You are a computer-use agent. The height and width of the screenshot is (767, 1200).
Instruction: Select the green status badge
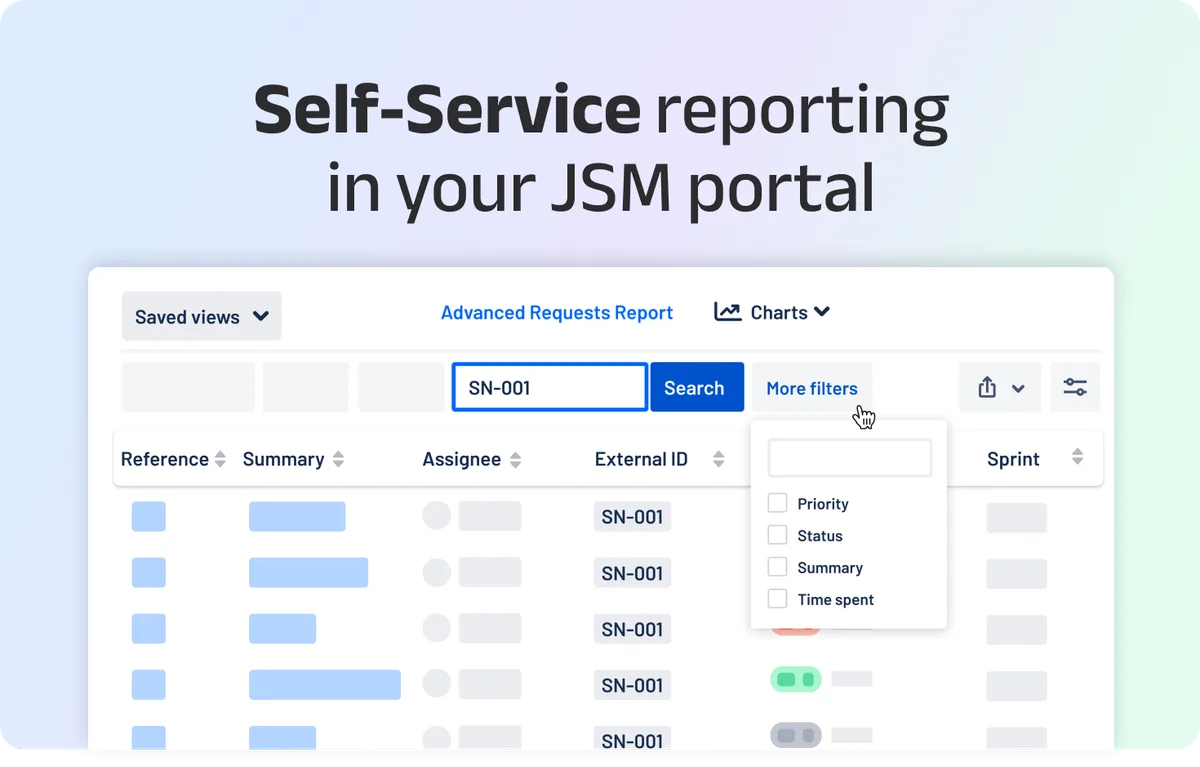[x=795, y=679]
